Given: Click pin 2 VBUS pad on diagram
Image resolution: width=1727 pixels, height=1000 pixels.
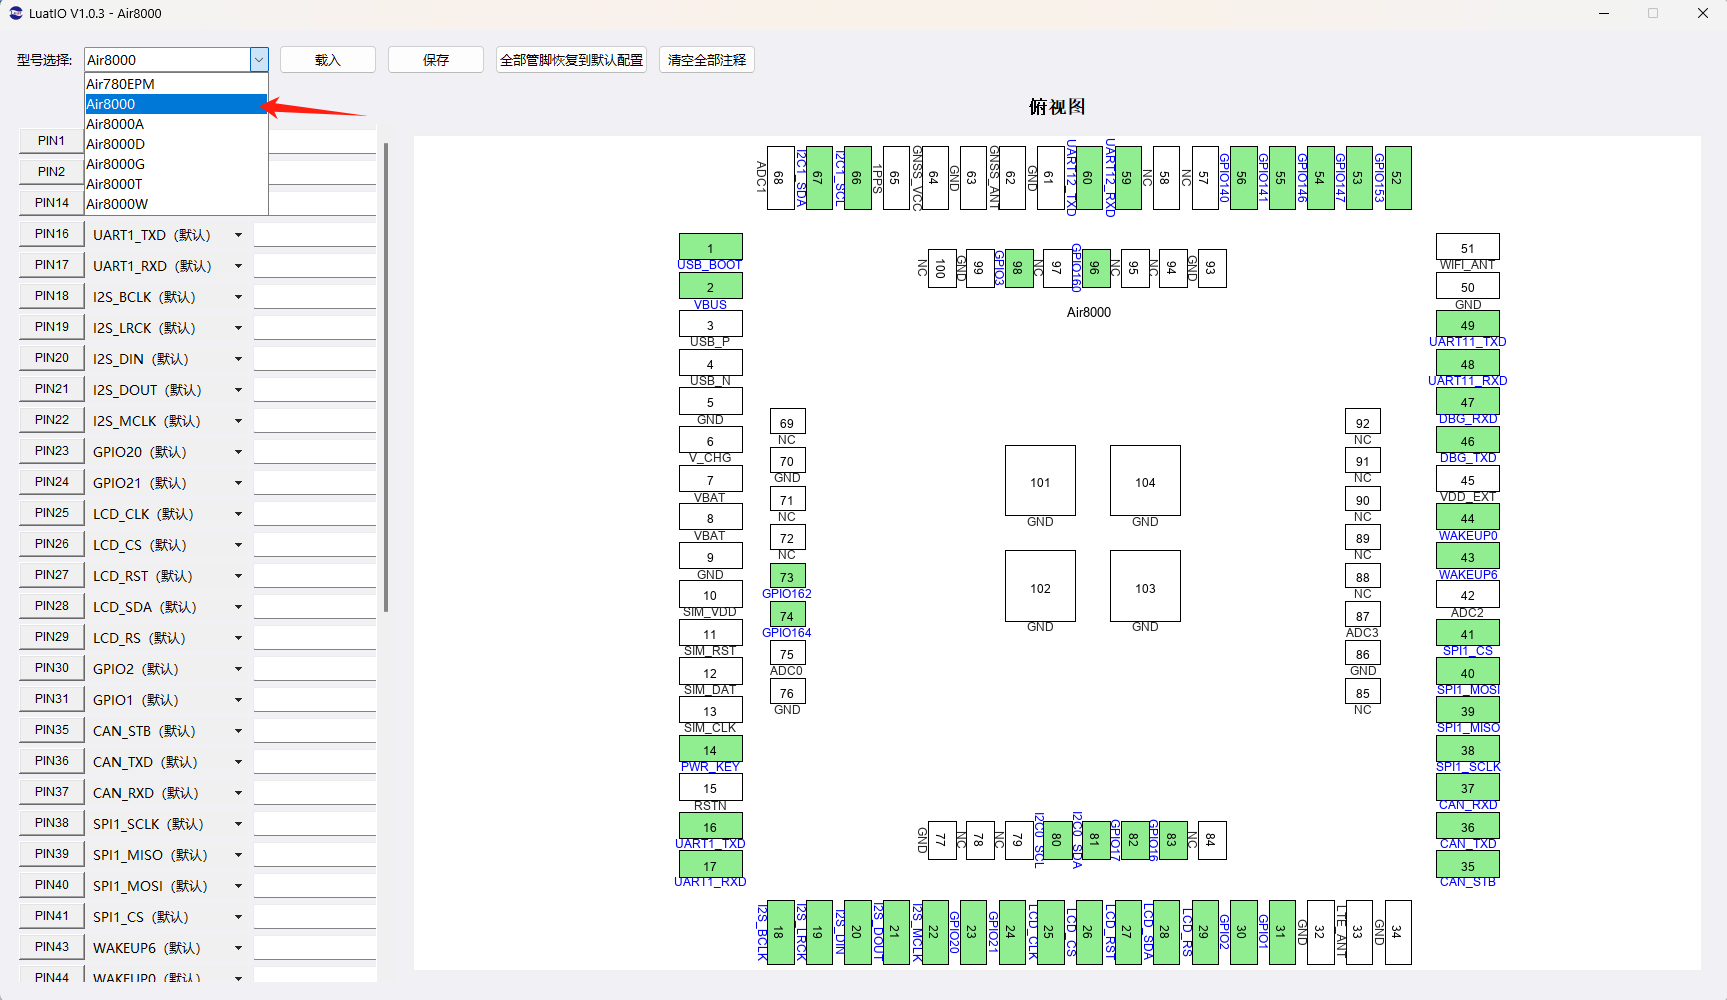Looking at the screenshot, I should [710, 286].
